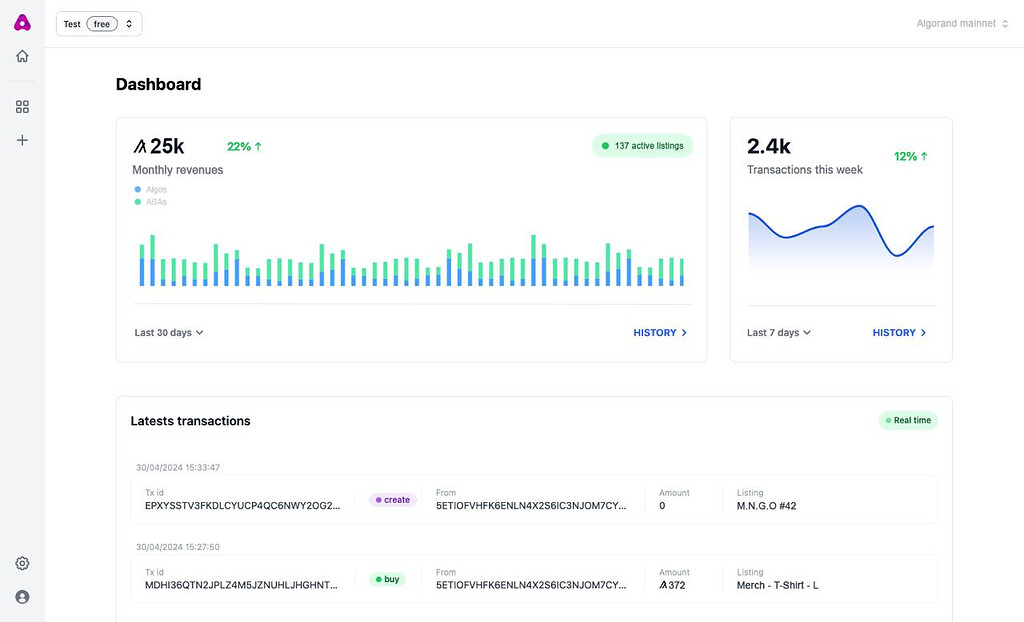1024x622 pixels.
Task: Open HISTORY for monthly revenues
Action: (x=659, y=332)
